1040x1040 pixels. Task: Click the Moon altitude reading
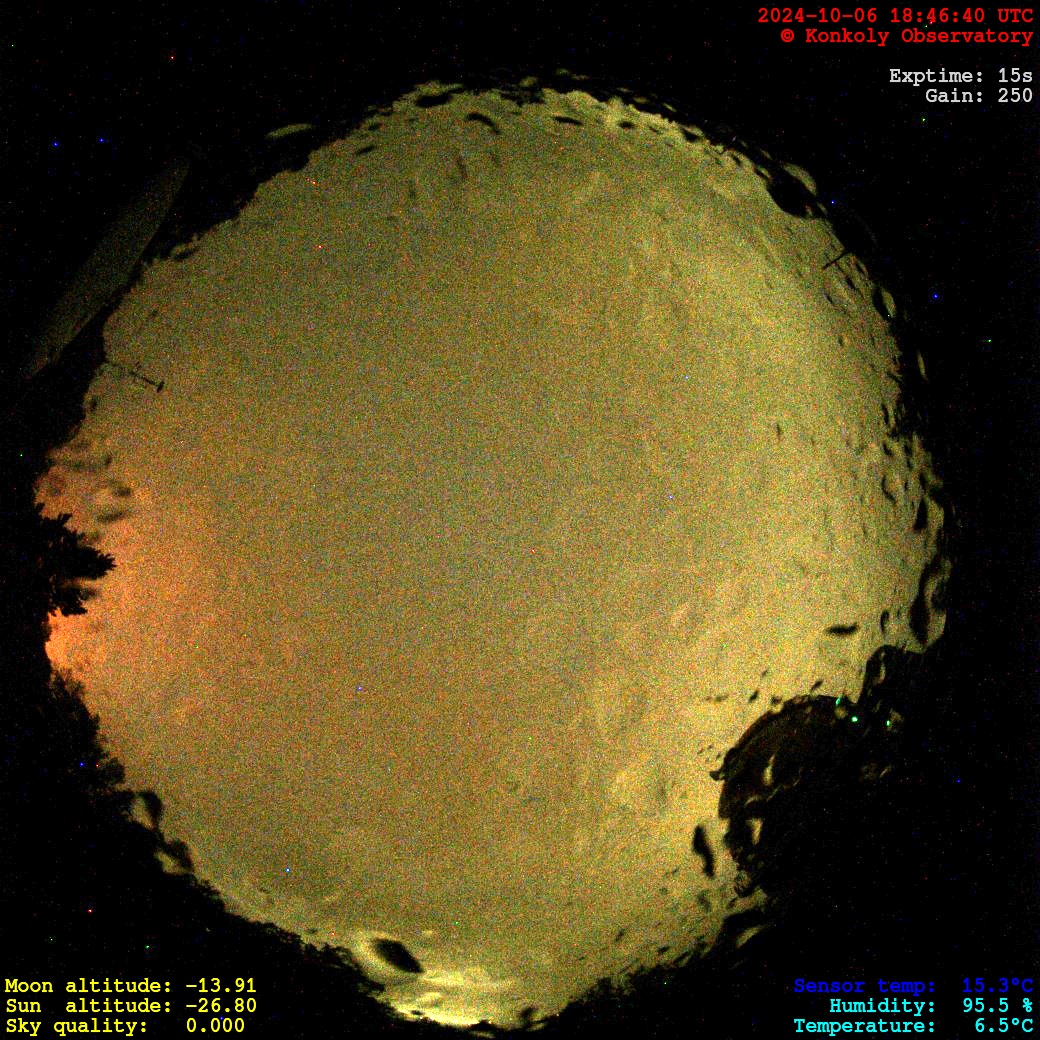point(130,986)
